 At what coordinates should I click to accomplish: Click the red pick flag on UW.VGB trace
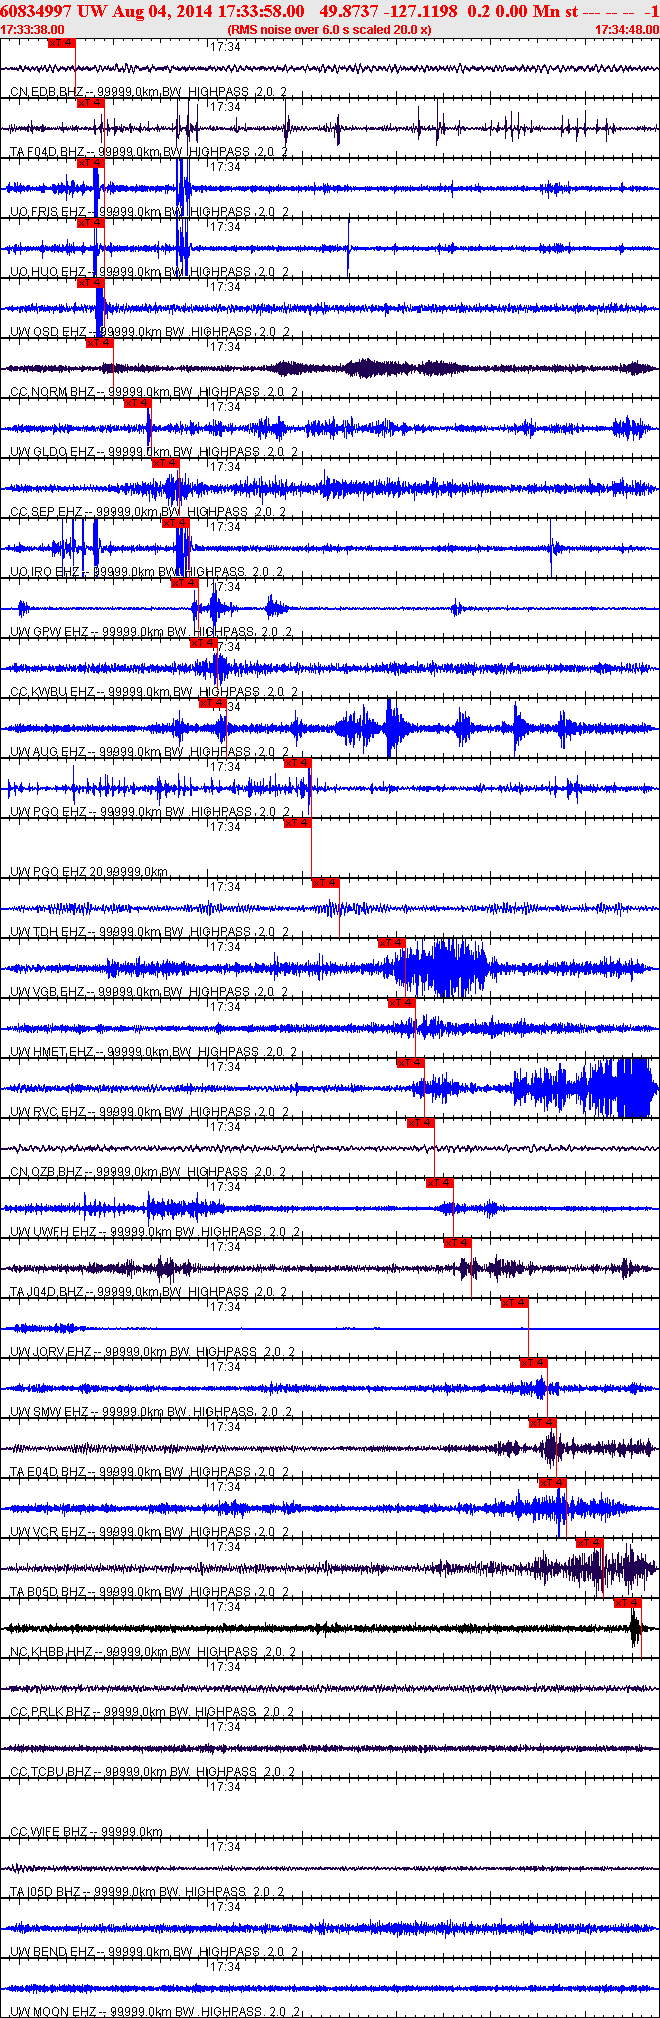tap(391, 943)
